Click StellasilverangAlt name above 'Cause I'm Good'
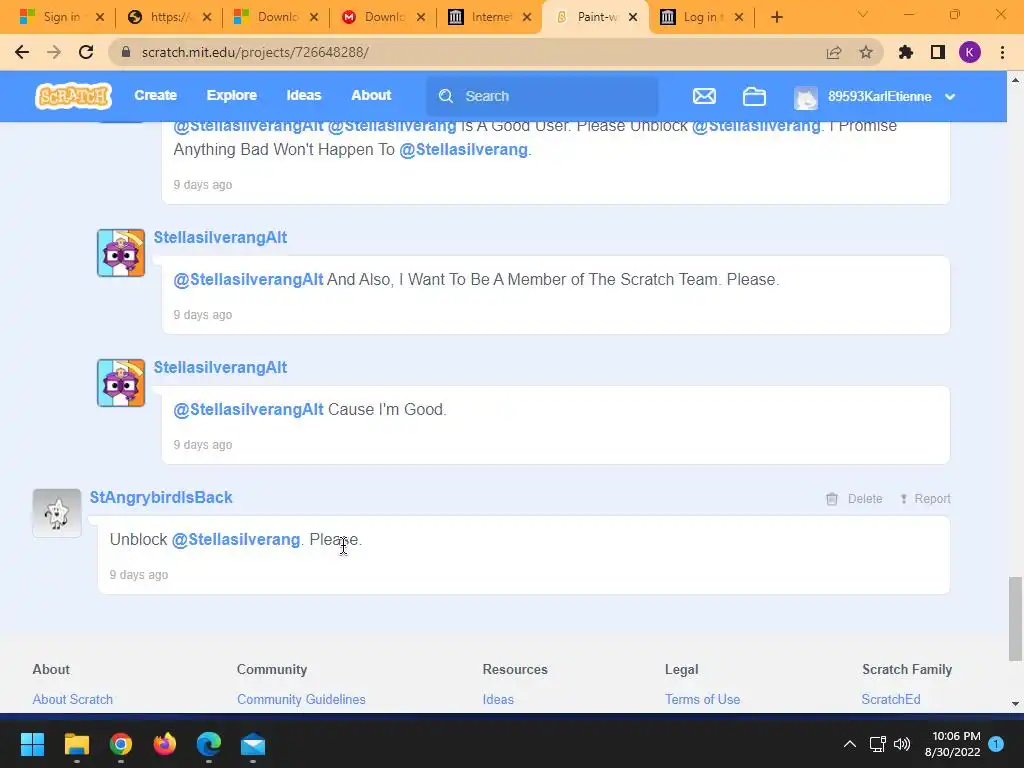 pyautogui.click(x=220, y=368)
